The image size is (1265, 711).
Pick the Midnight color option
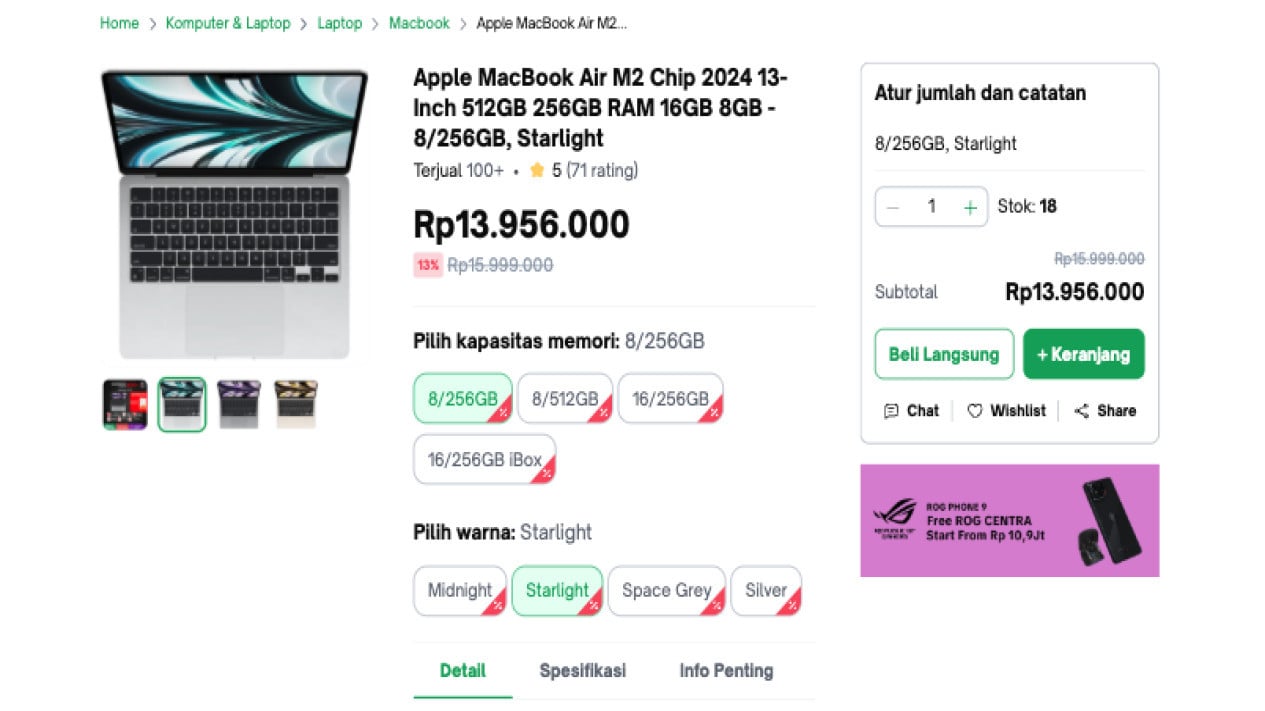[460, 590]
